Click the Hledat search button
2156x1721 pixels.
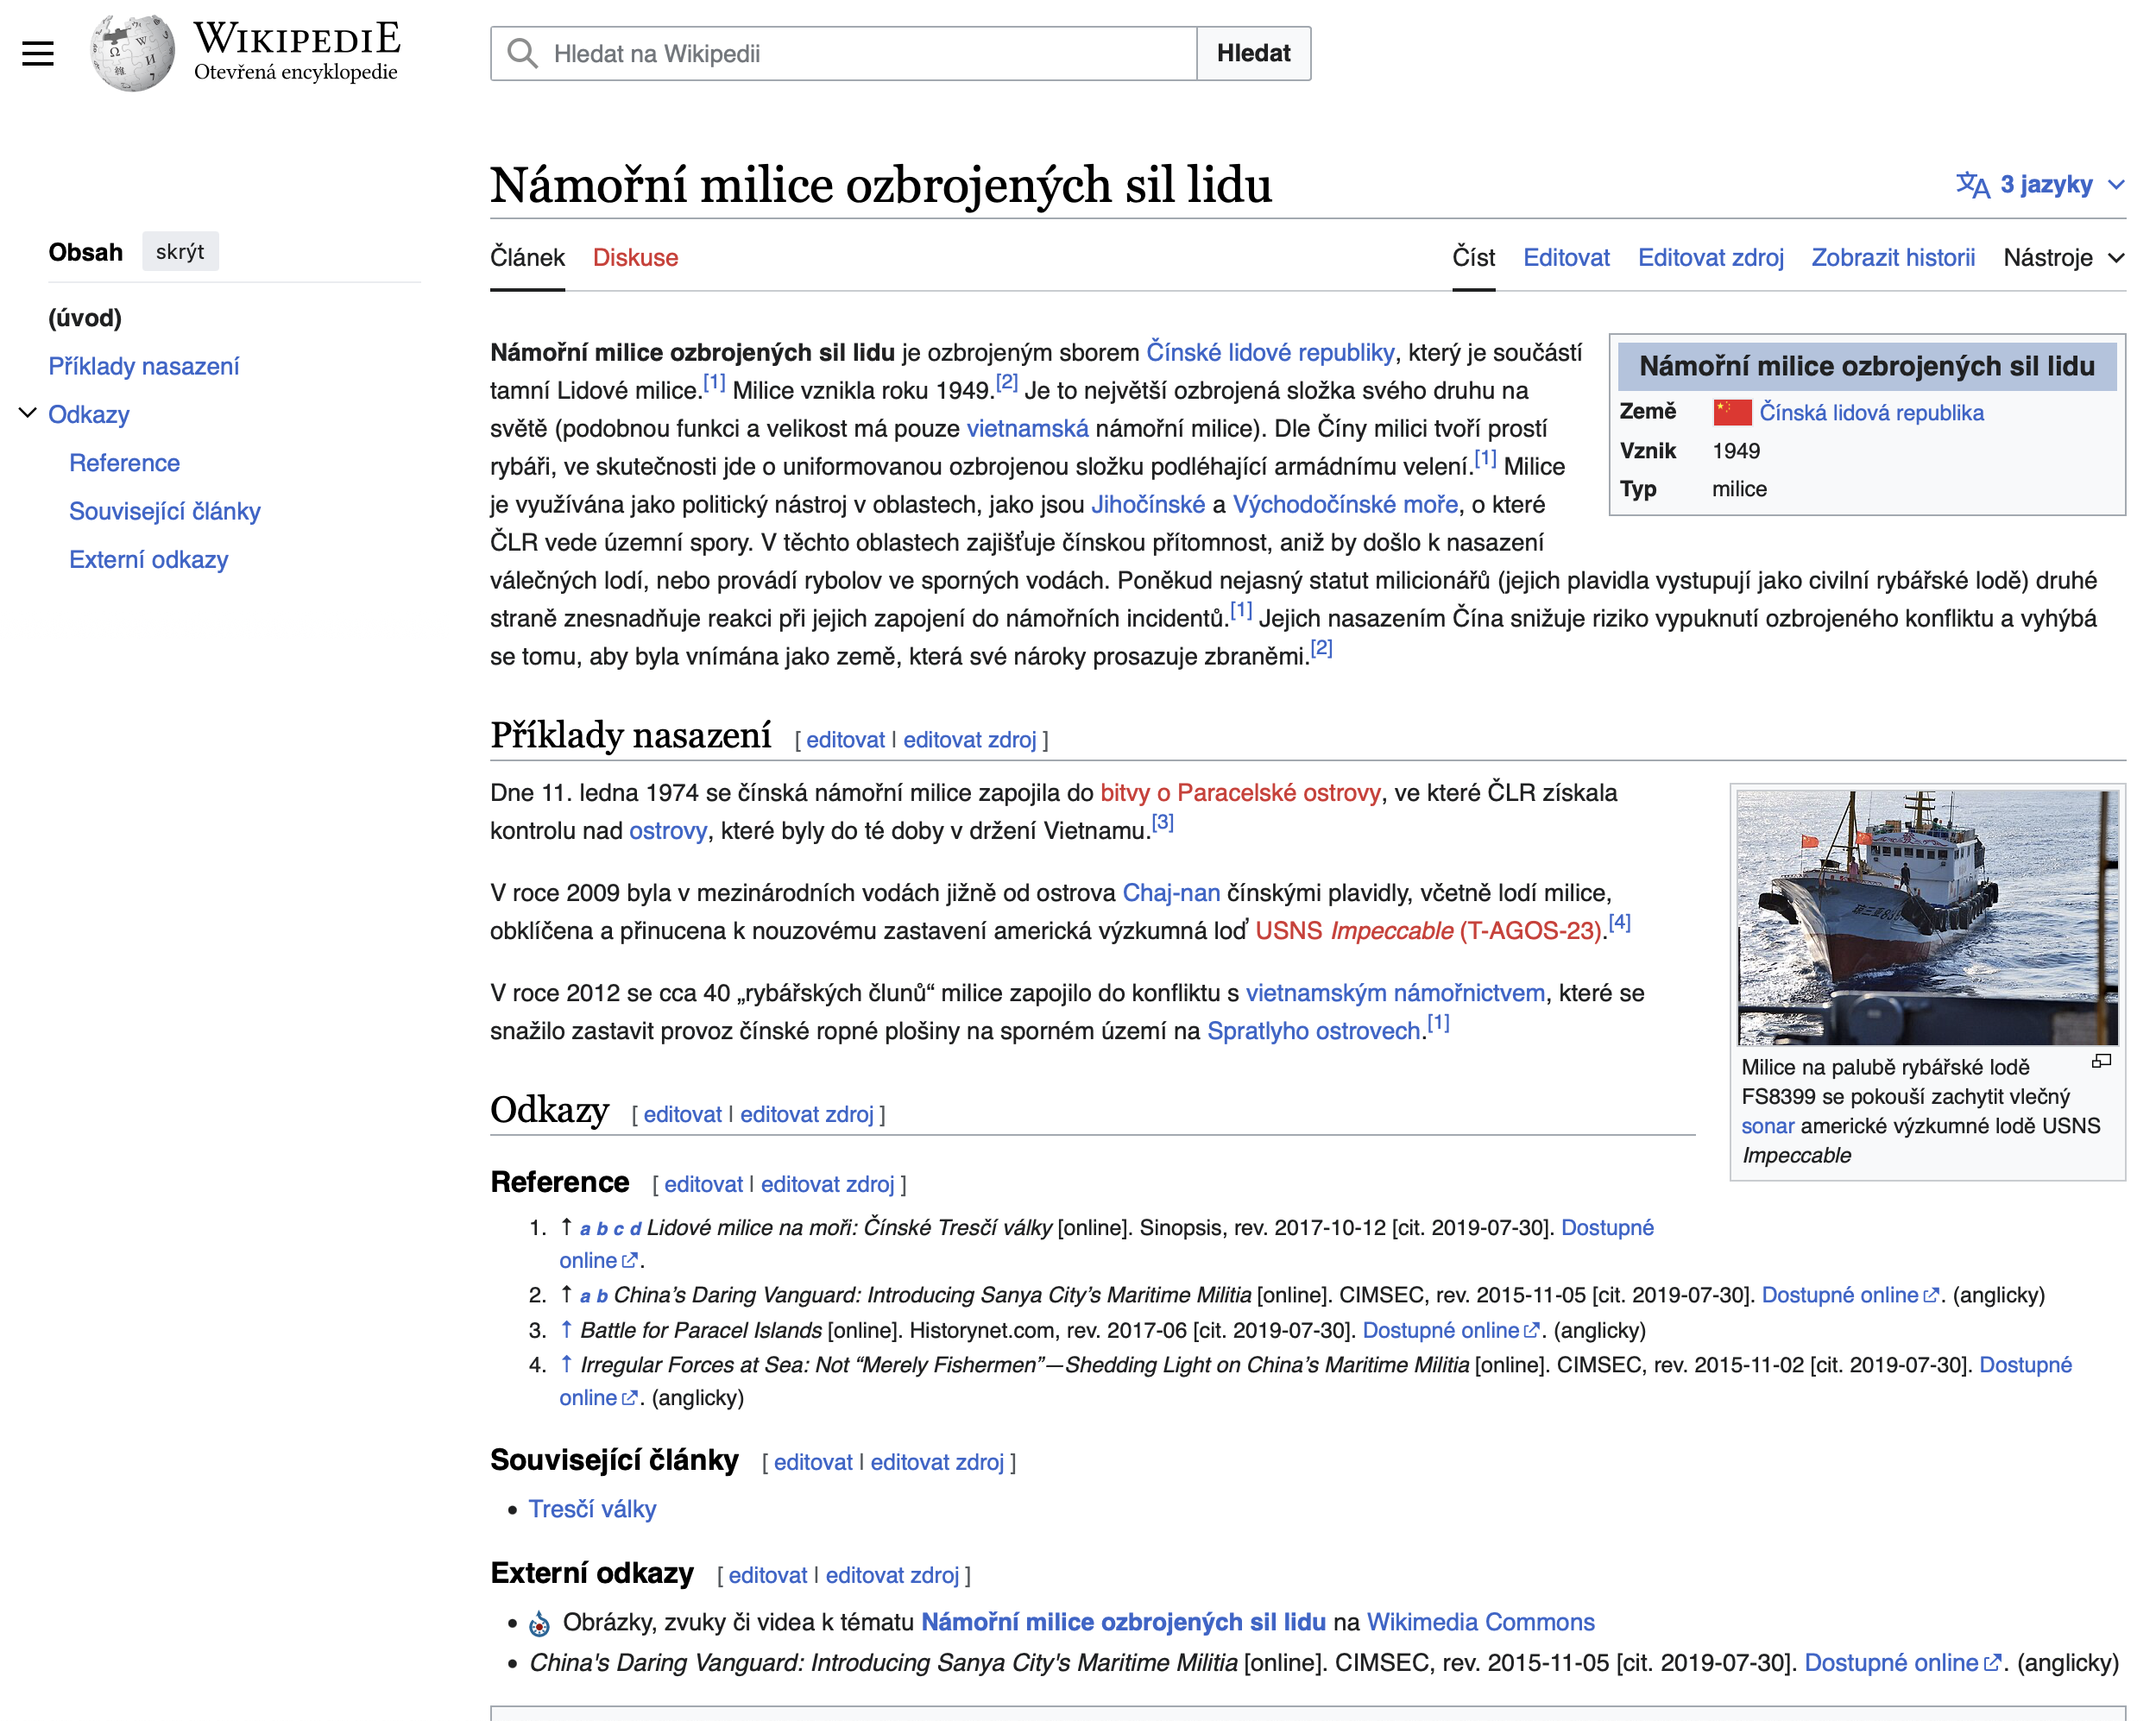[1253, 53]
